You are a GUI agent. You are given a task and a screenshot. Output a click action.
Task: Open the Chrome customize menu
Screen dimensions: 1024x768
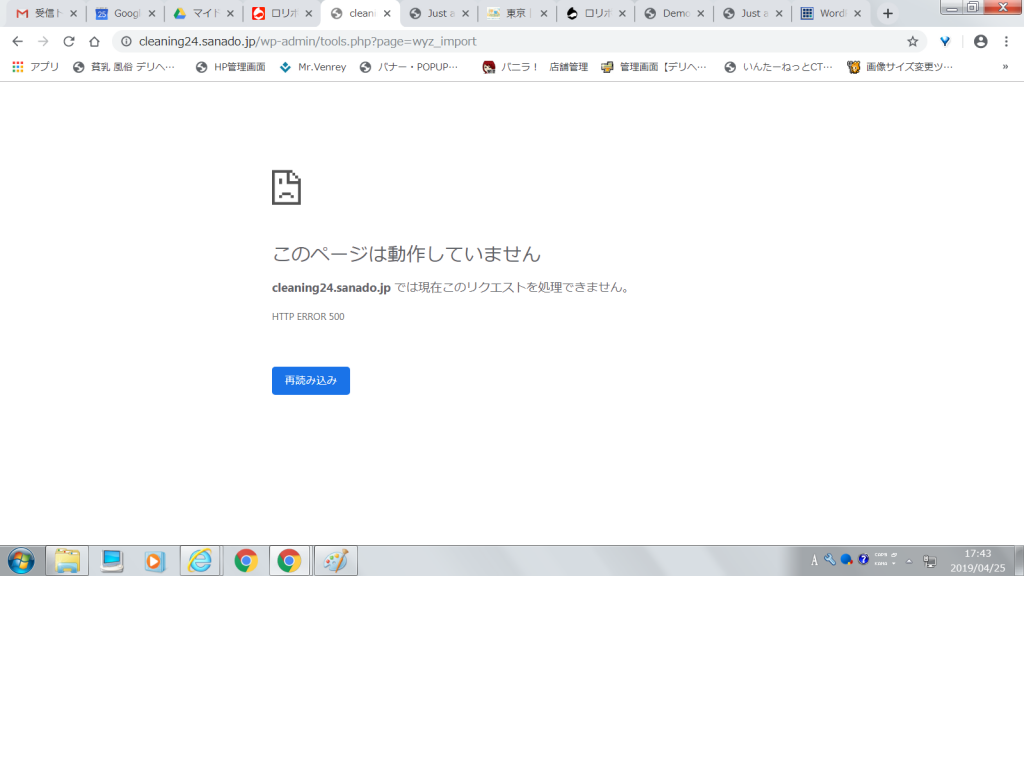pyautogui.click(x=1004, y=41)
